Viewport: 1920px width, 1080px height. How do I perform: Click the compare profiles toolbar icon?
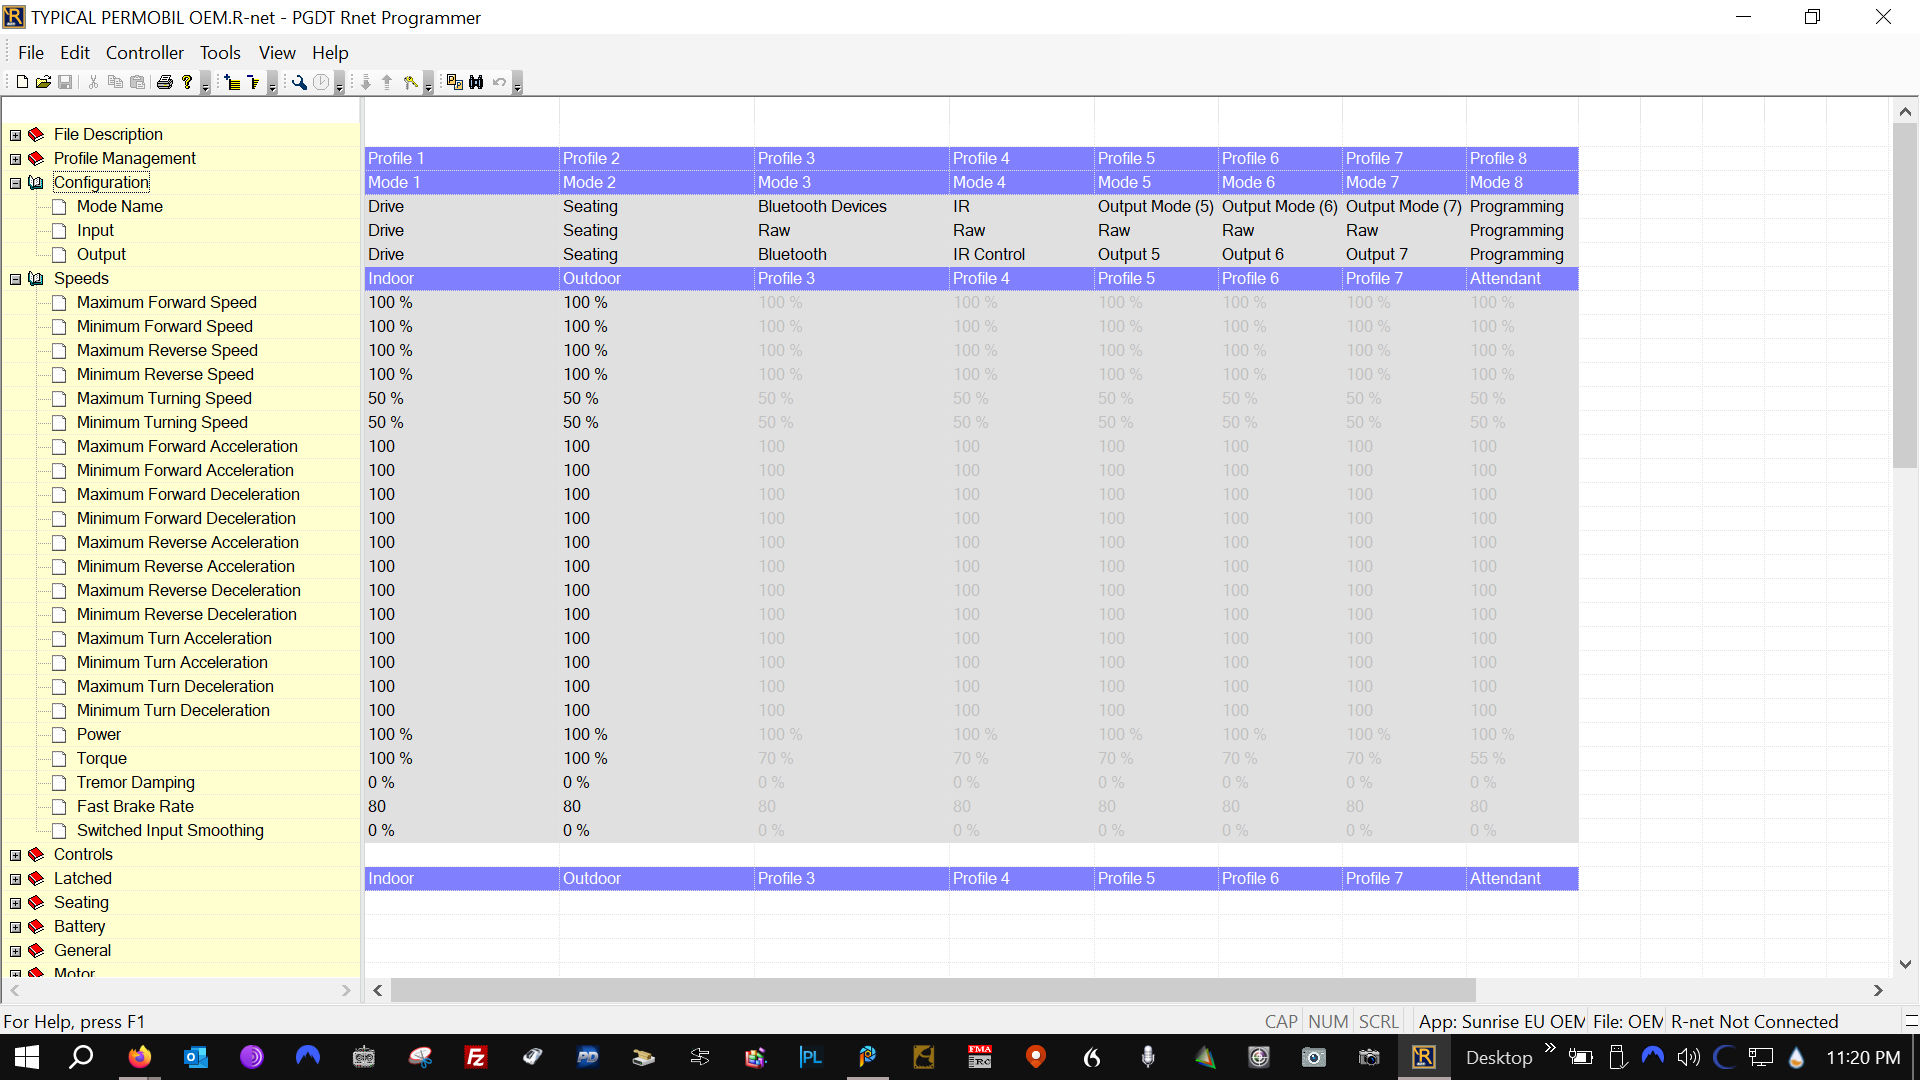[x=454, y=82]
